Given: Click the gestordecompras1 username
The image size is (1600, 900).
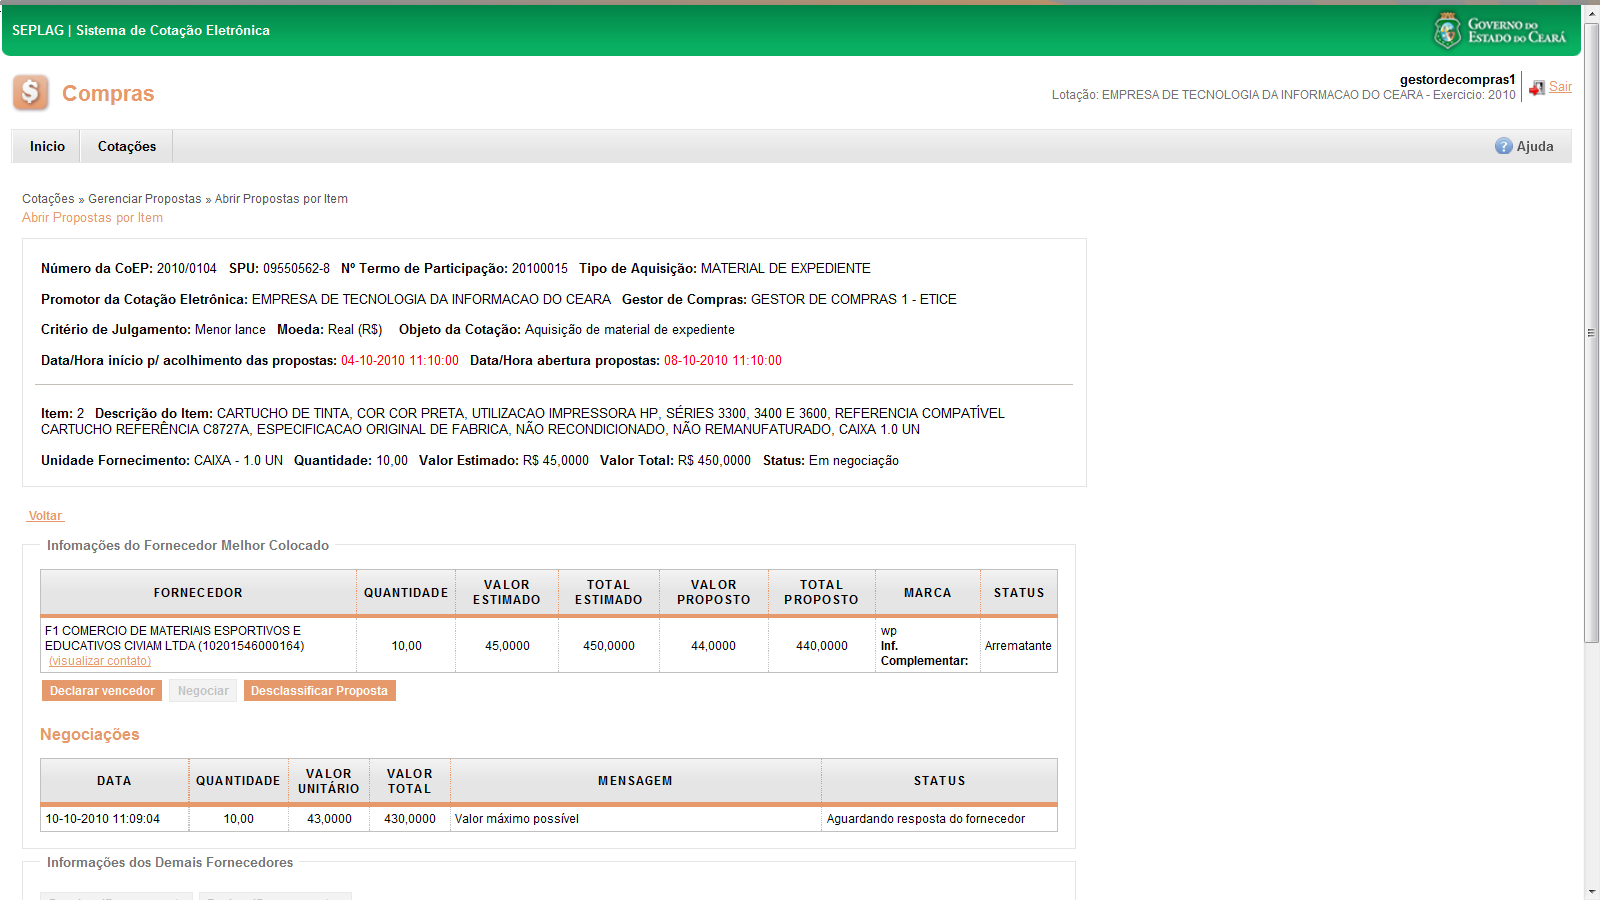Looking at the screenshot, I should point(1457,79).
